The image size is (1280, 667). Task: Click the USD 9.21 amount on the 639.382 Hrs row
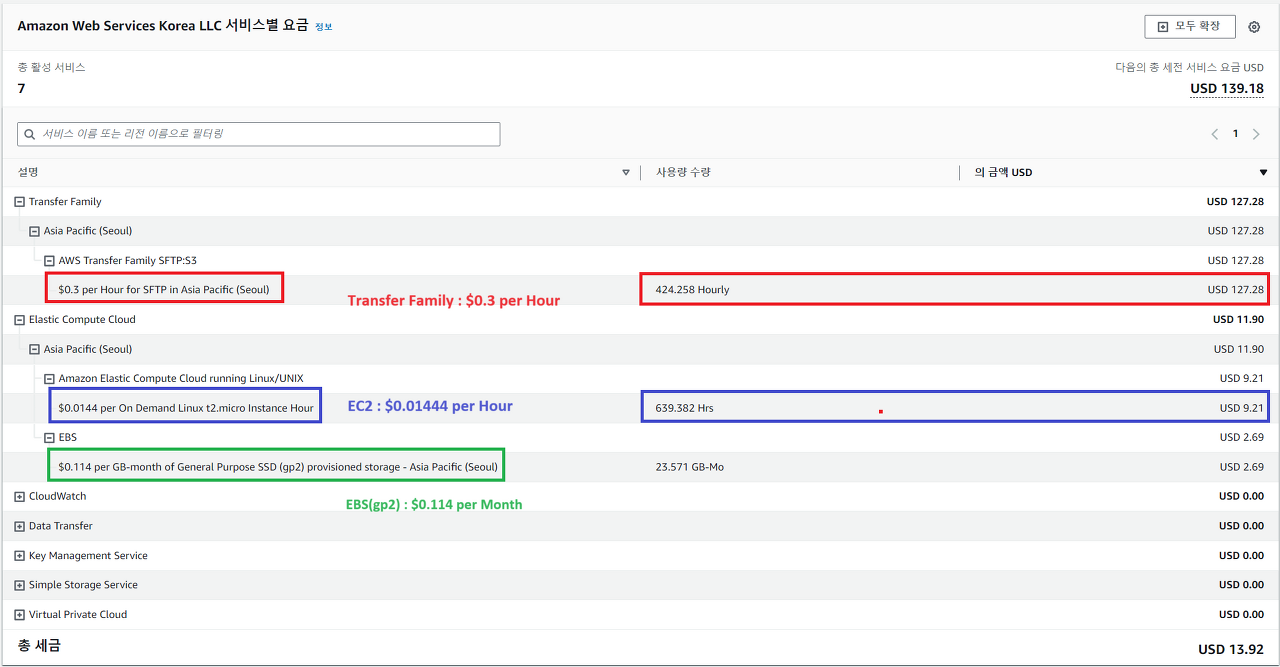coord(1242,408)
